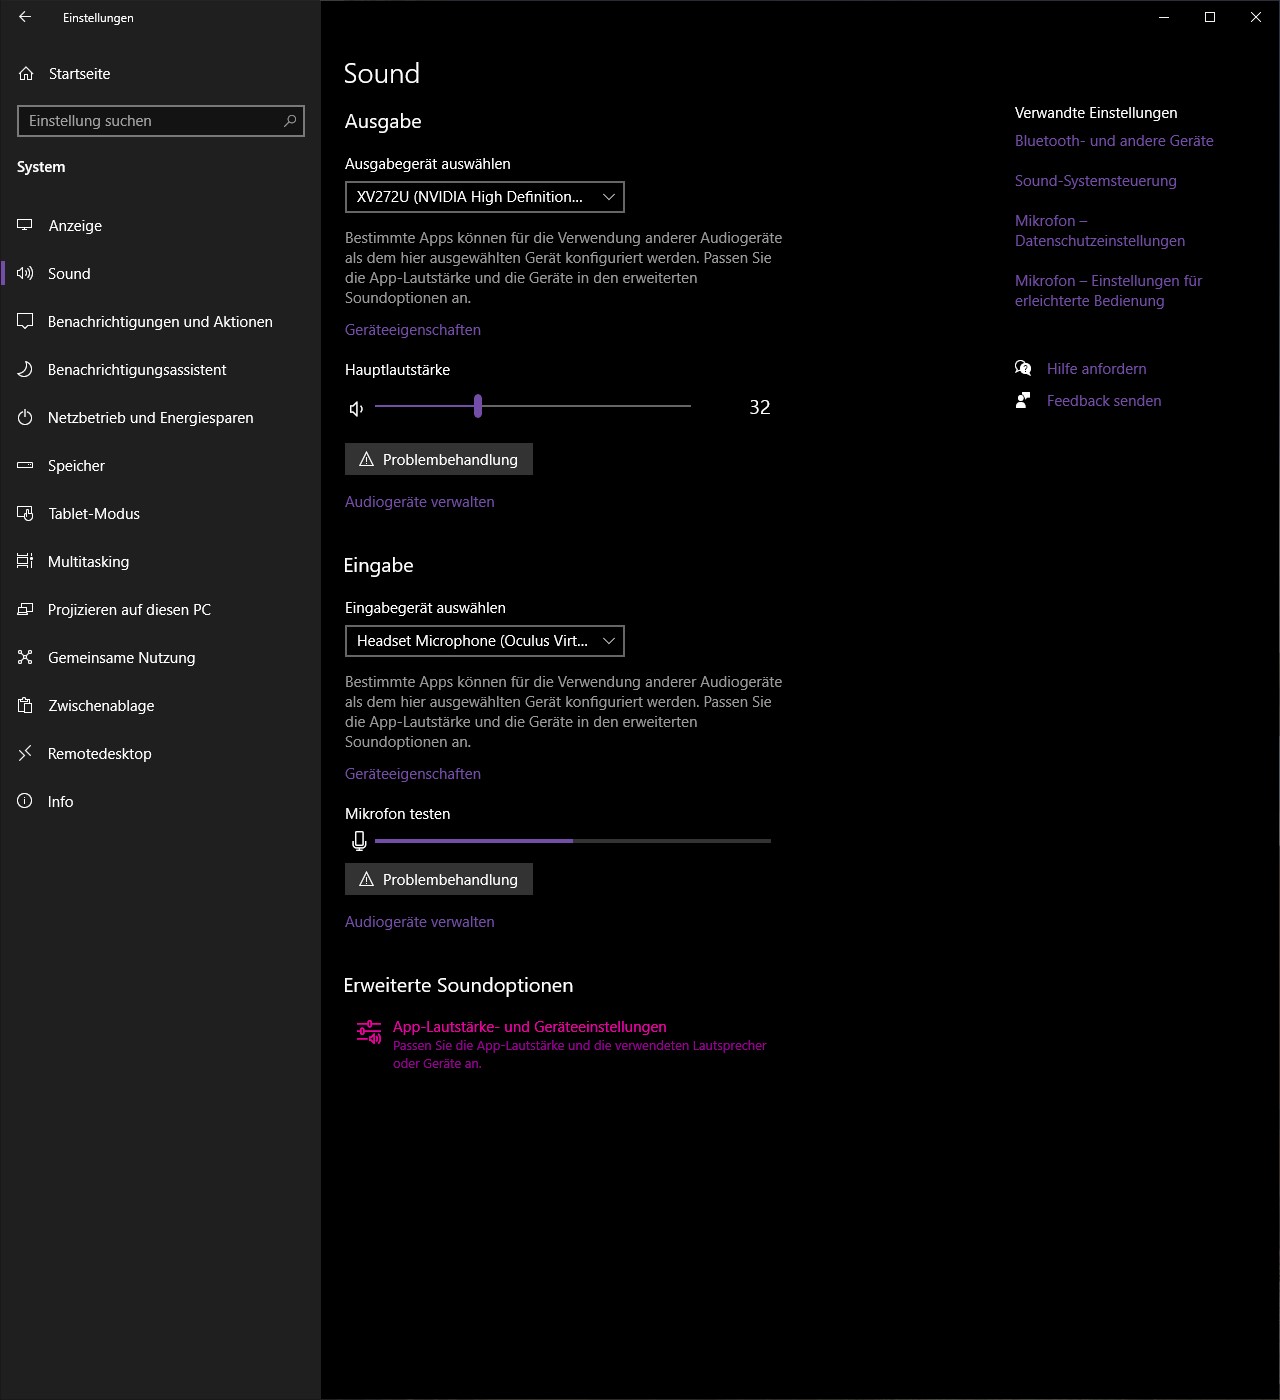Click Problembehandlung under Mikrofon testen
The image size is (1280, 1400).
click(438, 880)
